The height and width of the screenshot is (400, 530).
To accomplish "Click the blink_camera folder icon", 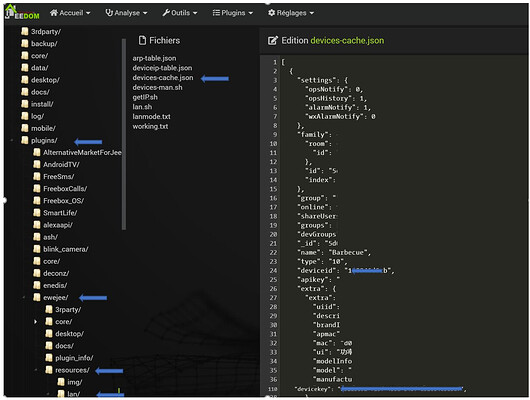I will pos(37,249).
